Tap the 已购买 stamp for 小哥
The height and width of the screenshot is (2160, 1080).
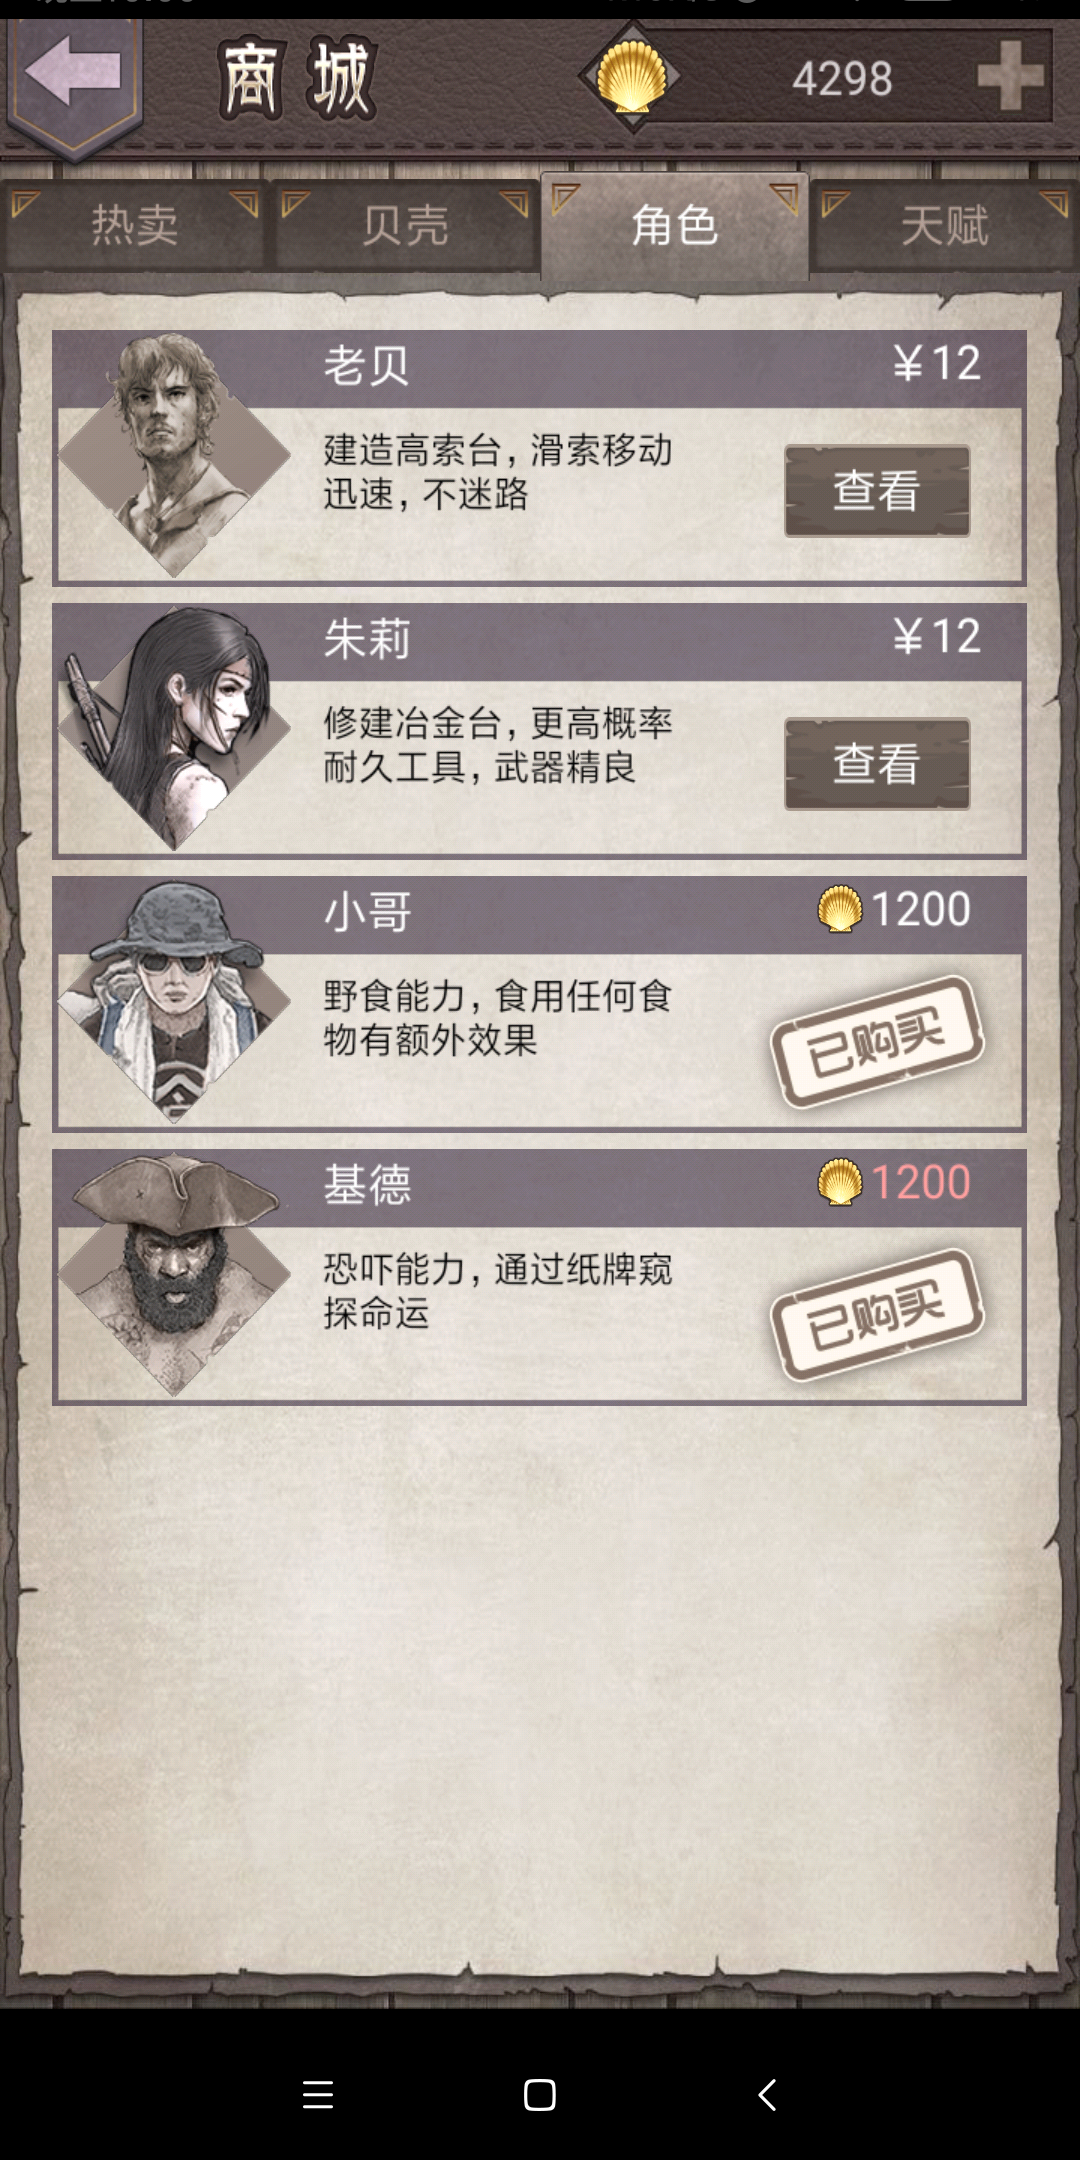877,1041
